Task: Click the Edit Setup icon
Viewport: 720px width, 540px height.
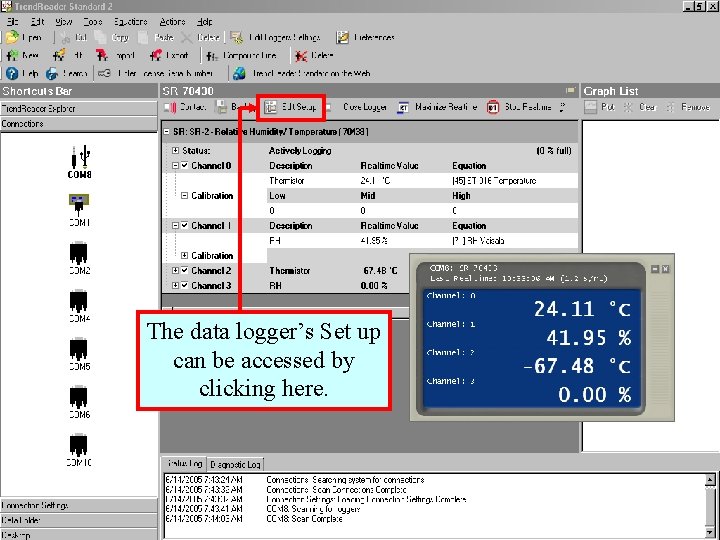Action: coord(271,107)
